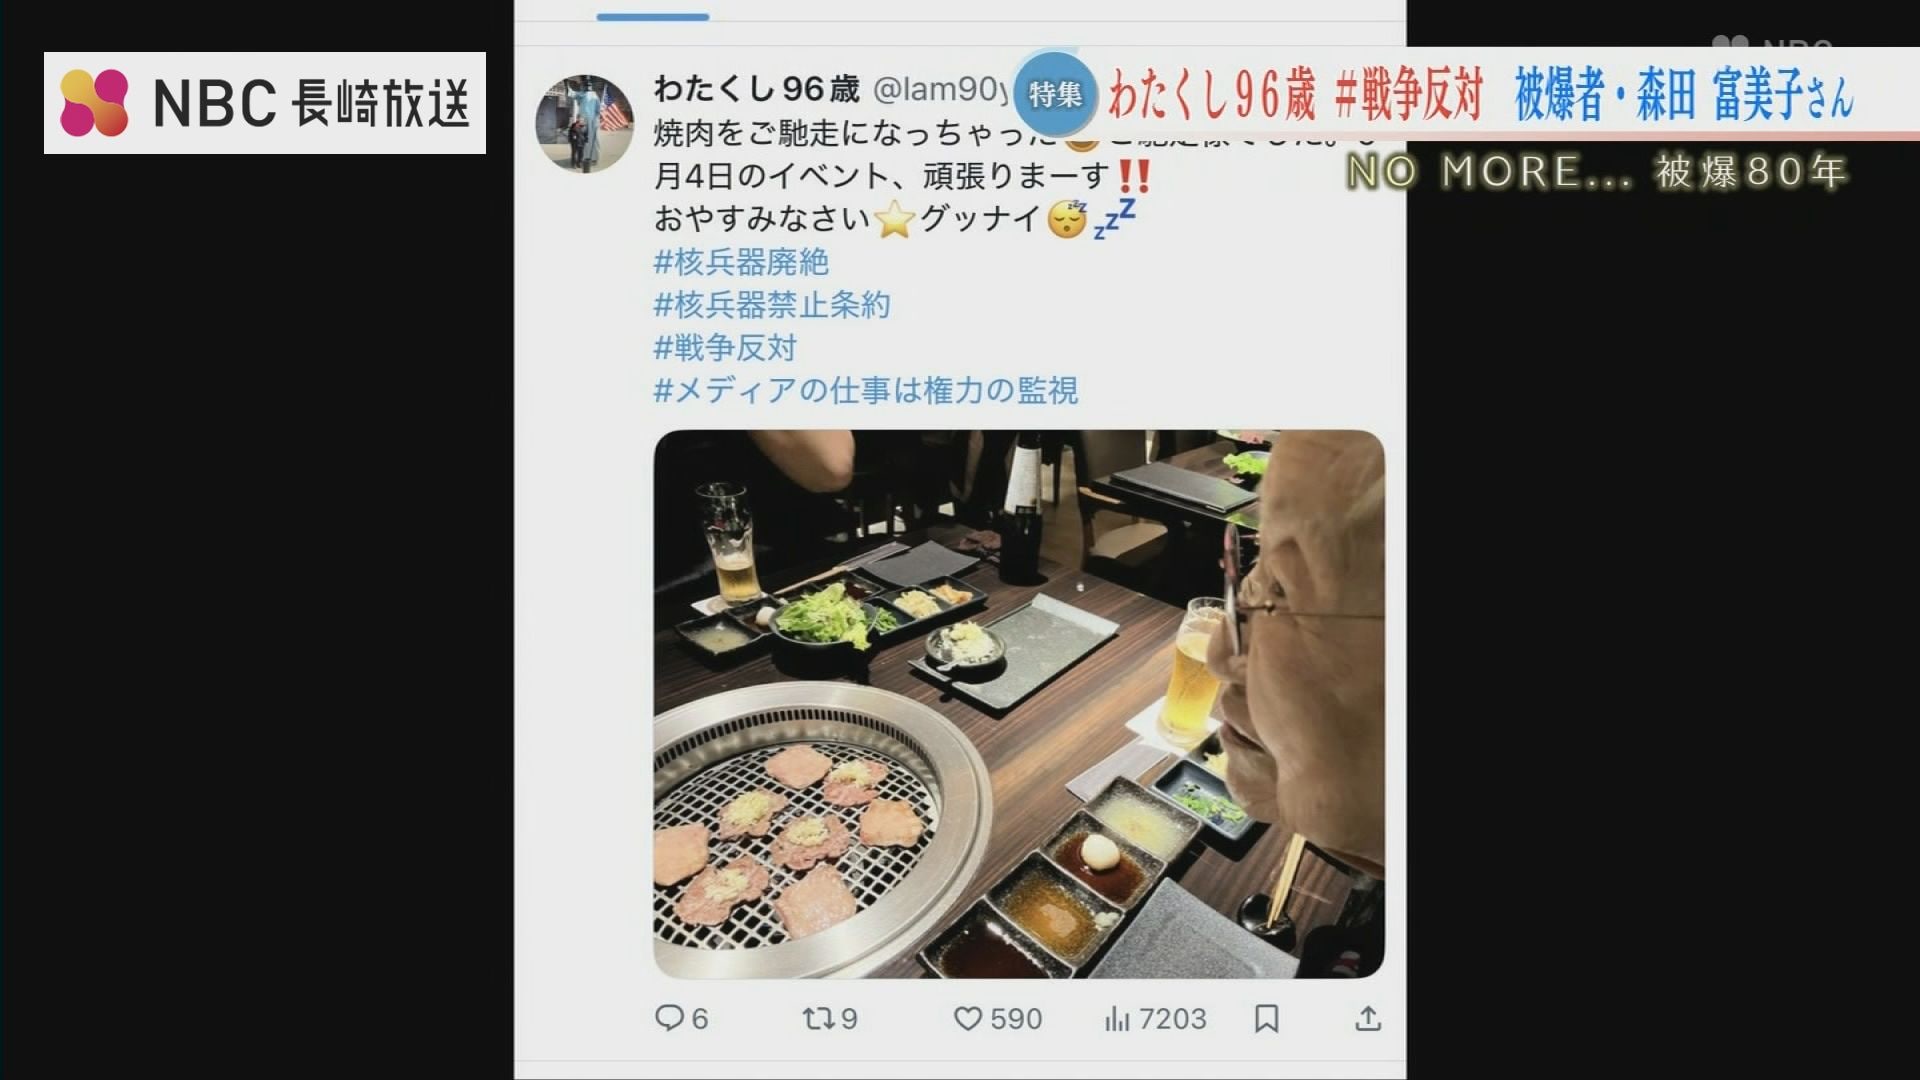Open the view analytics bar icon

click(x=1117, y=1019)
